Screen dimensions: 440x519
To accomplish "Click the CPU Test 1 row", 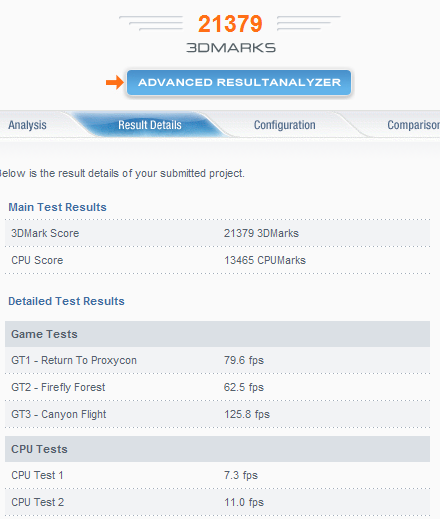I will pos(217,475).
